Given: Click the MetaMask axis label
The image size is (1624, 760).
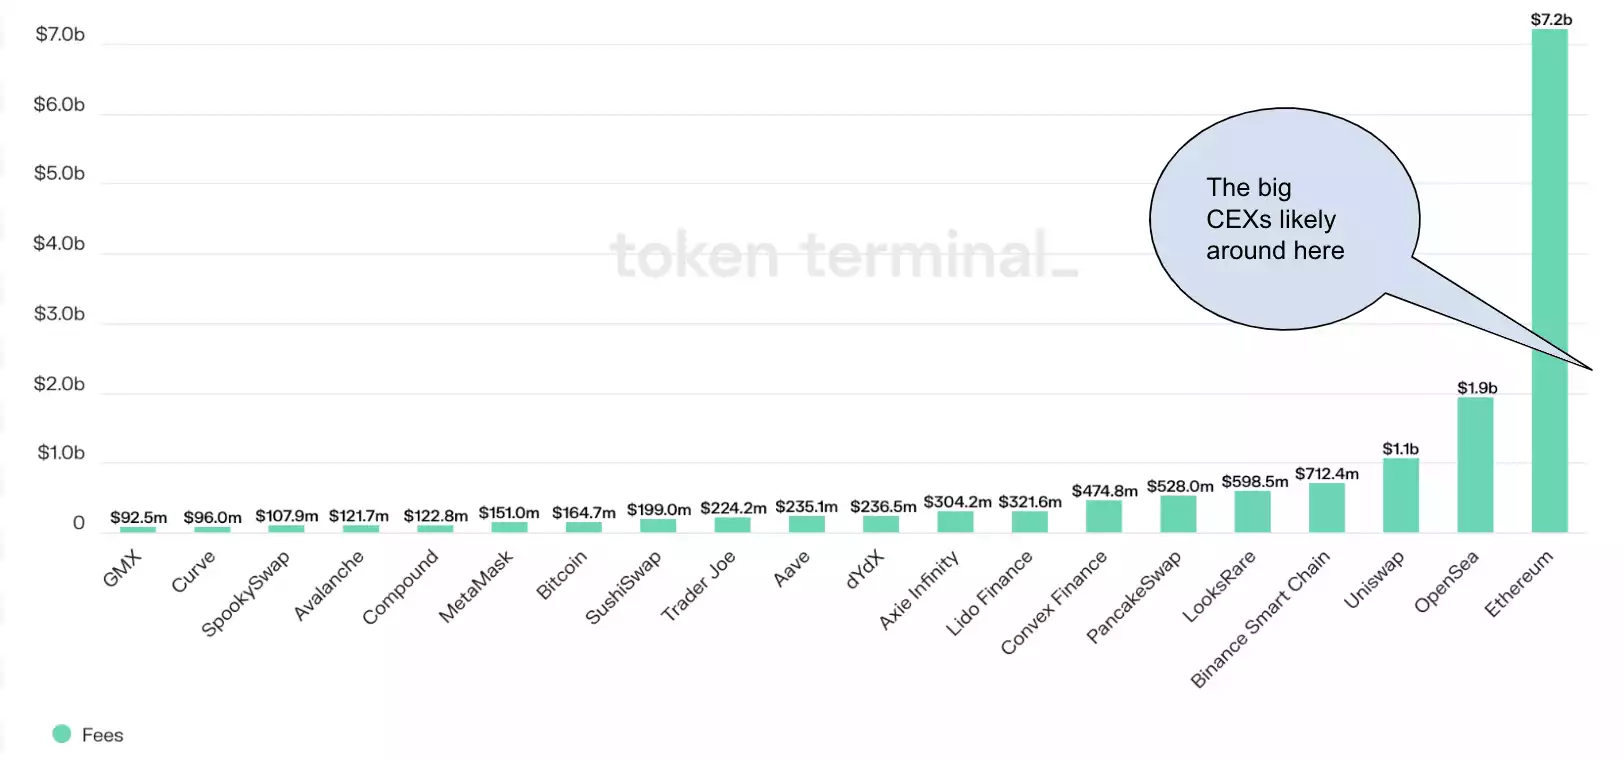Looking at the screenshot, I should pos(476,586).
